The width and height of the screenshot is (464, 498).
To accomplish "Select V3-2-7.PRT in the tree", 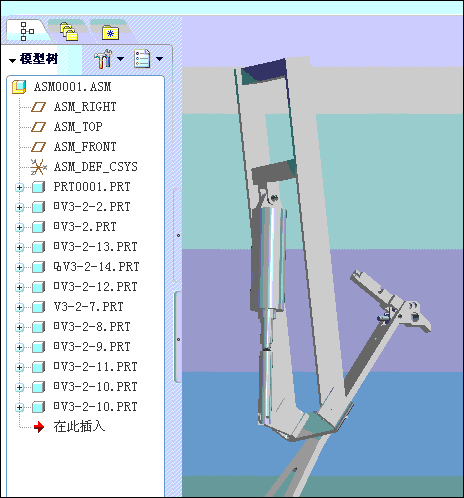I will [x=88, y=307].
